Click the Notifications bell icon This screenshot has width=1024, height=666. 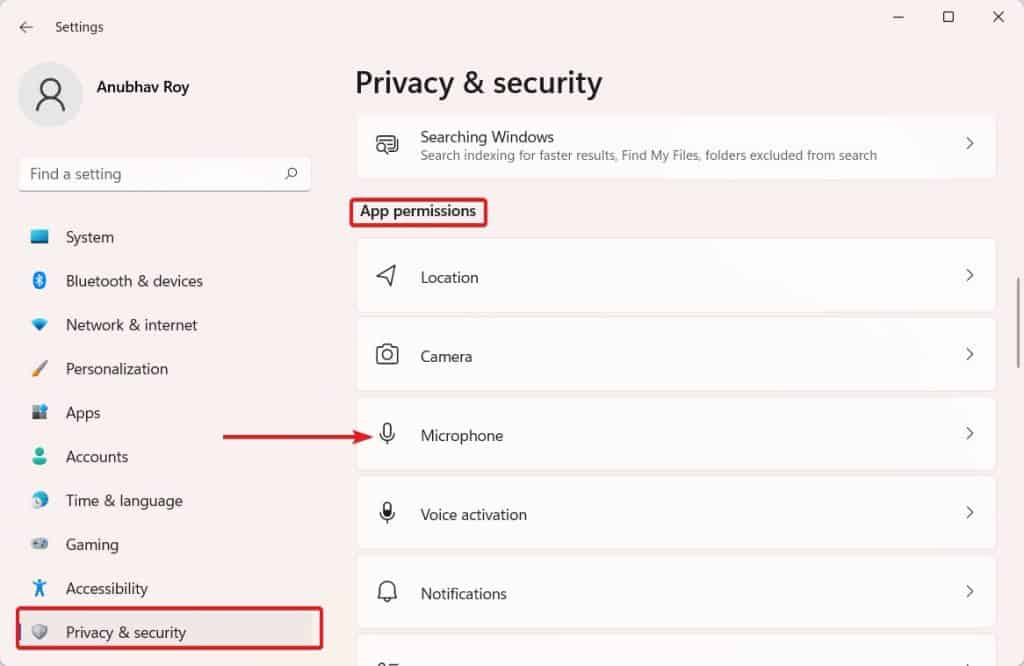(387, 592)
